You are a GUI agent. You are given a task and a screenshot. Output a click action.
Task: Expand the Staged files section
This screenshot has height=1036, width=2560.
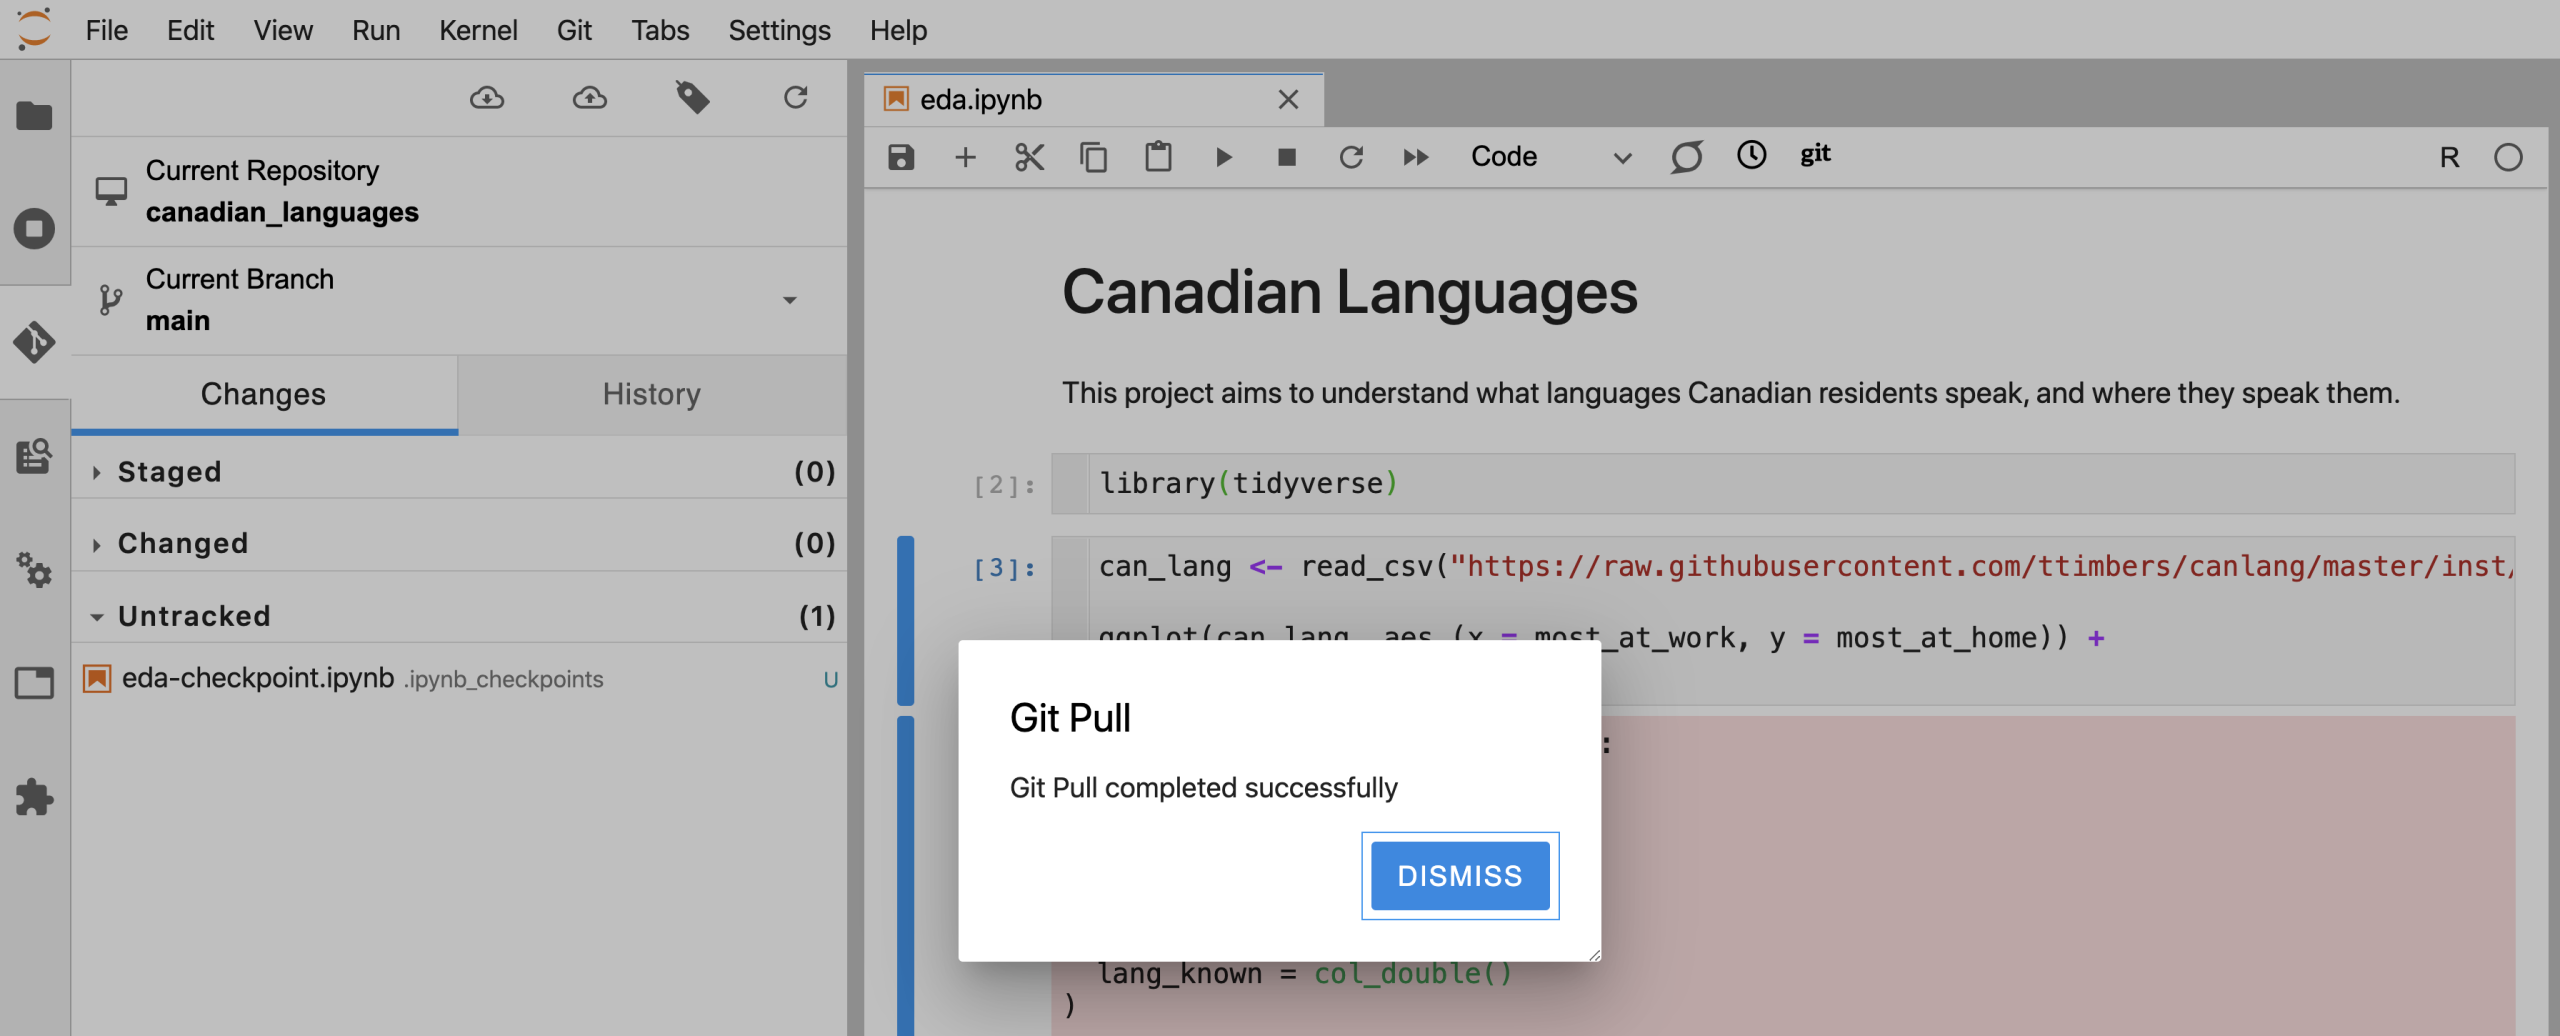[97, 472]
